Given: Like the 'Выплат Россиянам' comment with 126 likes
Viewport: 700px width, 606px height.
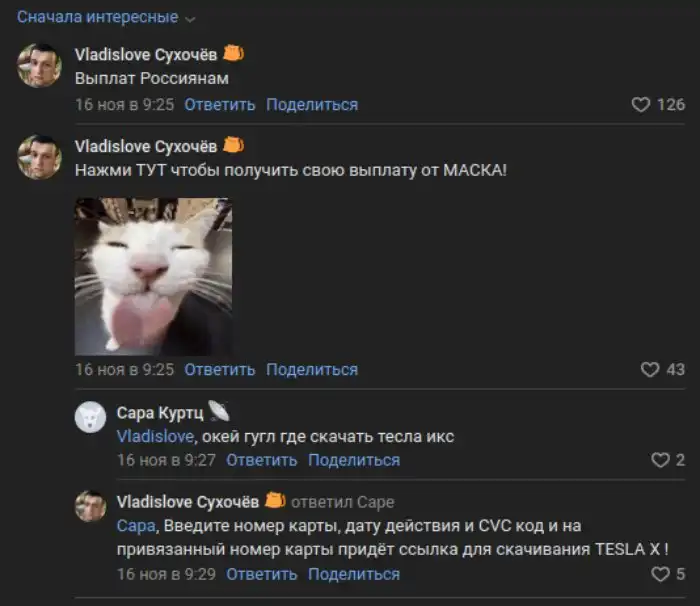Looking at the screenshot, I should (641, 104).
